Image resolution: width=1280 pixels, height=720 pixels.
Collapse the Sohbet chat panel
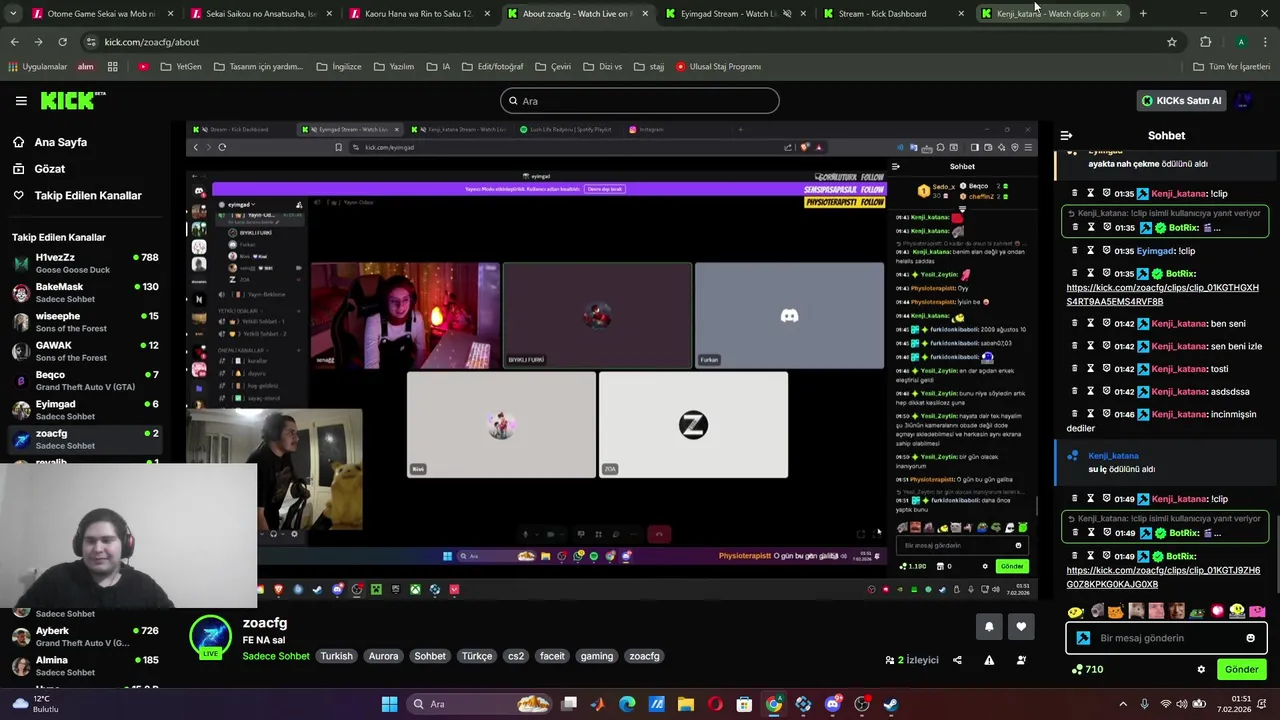(1066, 135)
